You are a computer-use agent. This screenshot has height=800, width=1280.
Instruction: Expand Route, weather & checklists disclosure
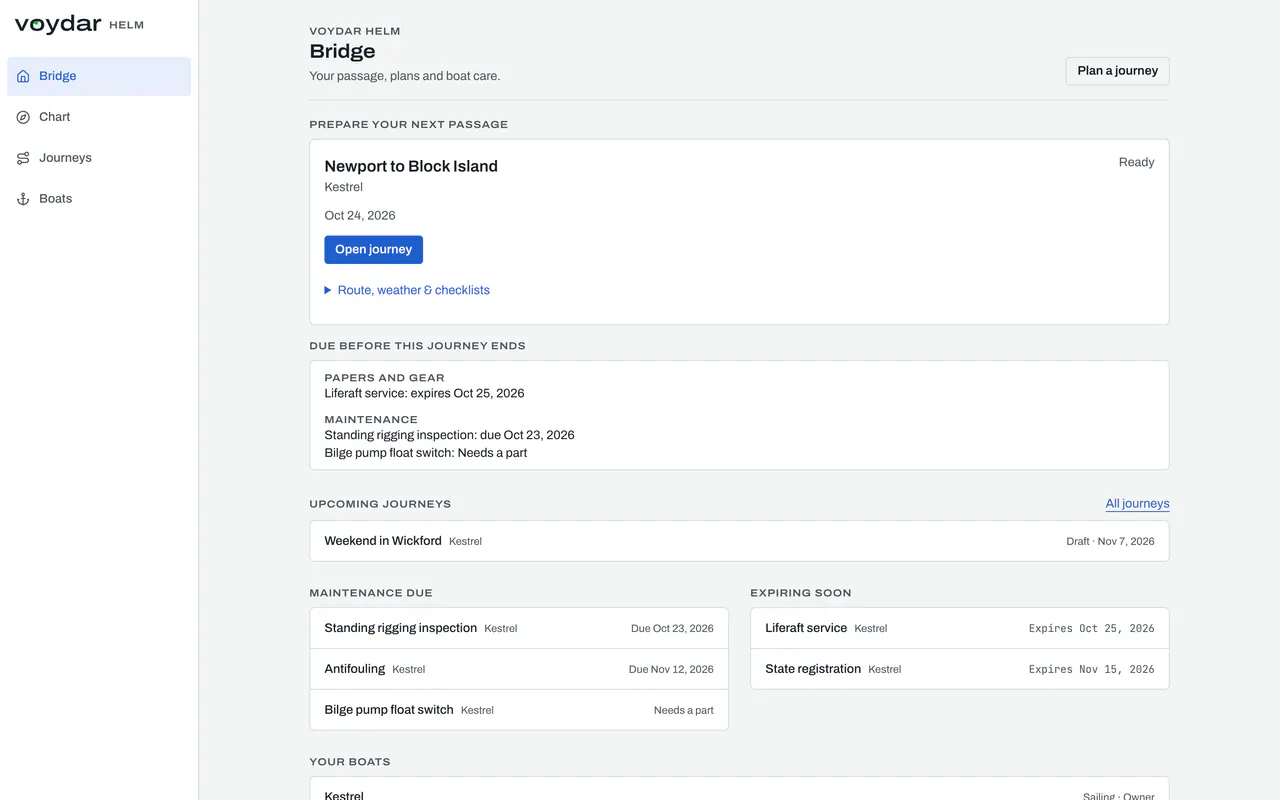click(x=407, y=290)
